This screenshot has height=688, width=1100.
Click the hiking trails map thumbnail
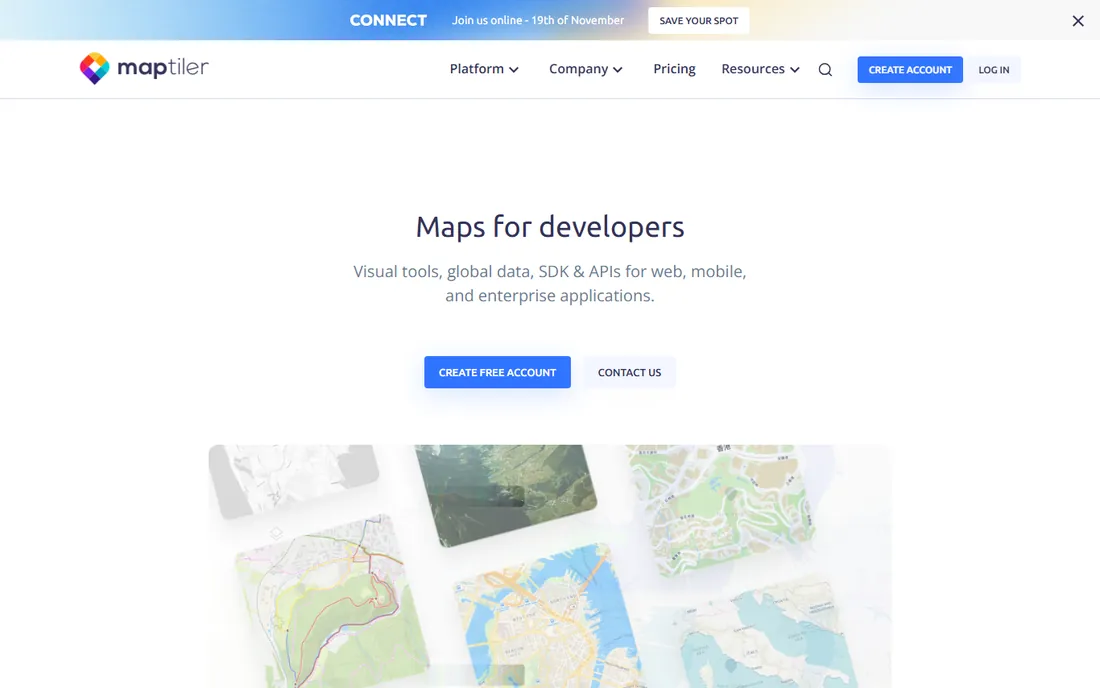pos(330,603)
